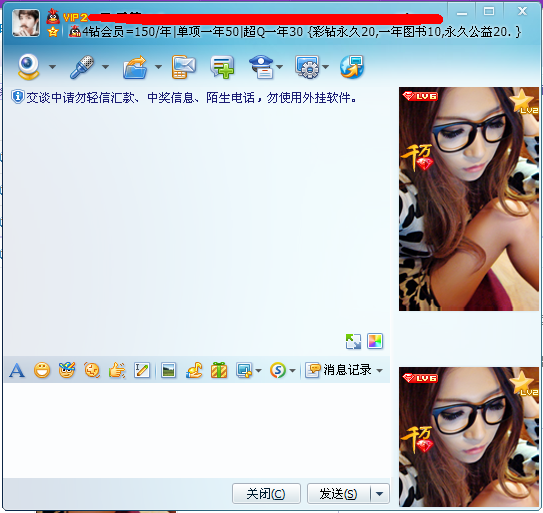Open 消息记录 message history

pyautogui.click(x=339, y=370)
